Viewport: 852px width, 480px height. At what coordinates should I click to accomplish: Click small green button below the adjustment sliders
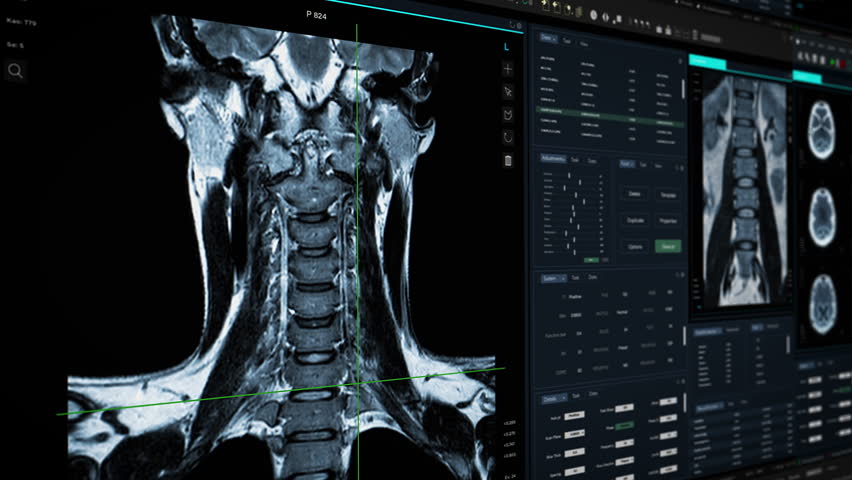591,260
